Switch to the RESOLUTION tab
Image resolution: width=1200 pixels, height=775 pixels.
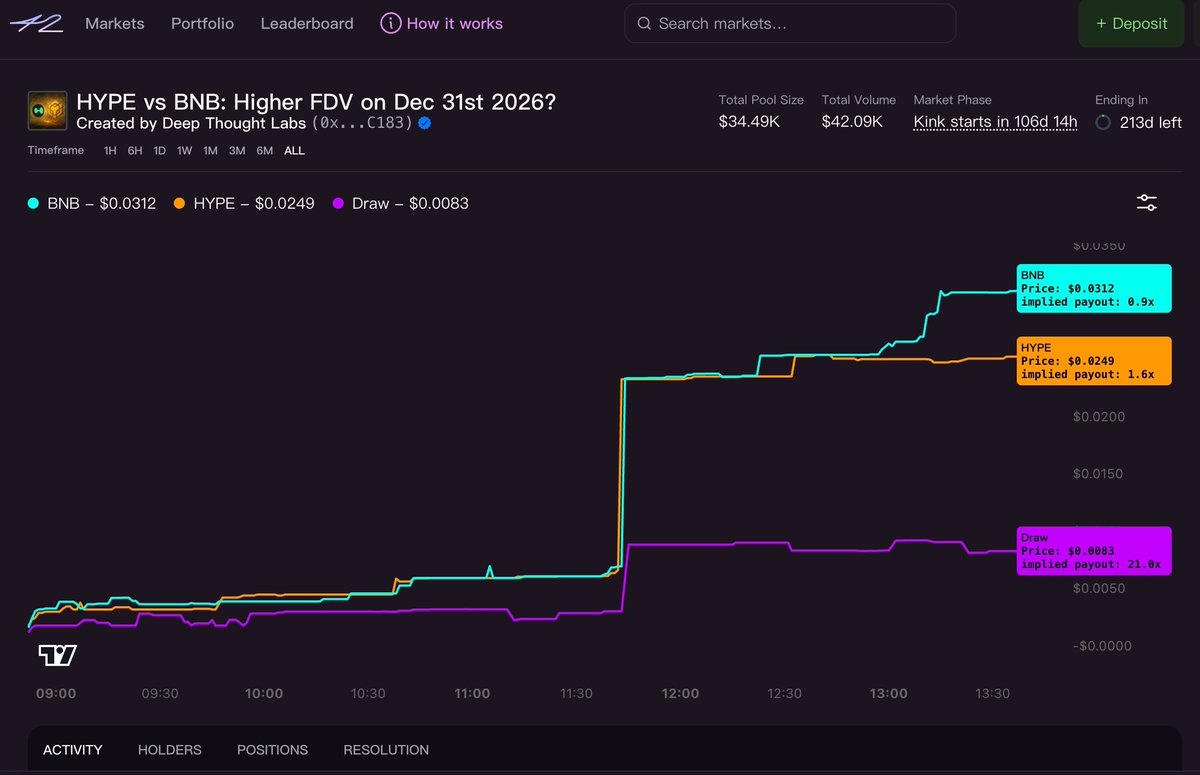[x=386, y=750]
